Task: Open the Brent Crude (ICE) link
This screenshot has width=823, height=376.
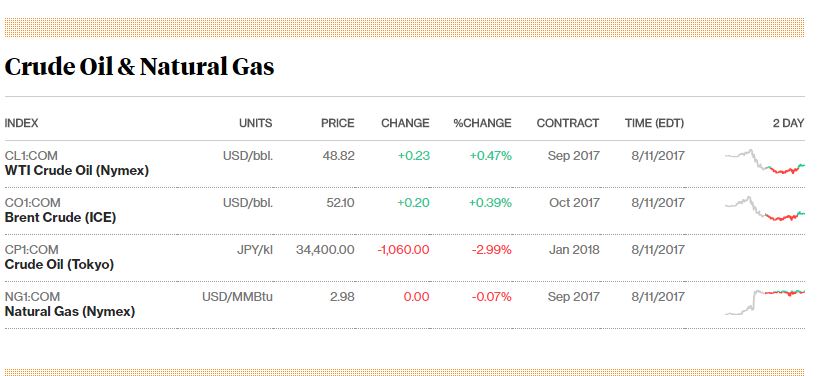Action: [60, 217]
